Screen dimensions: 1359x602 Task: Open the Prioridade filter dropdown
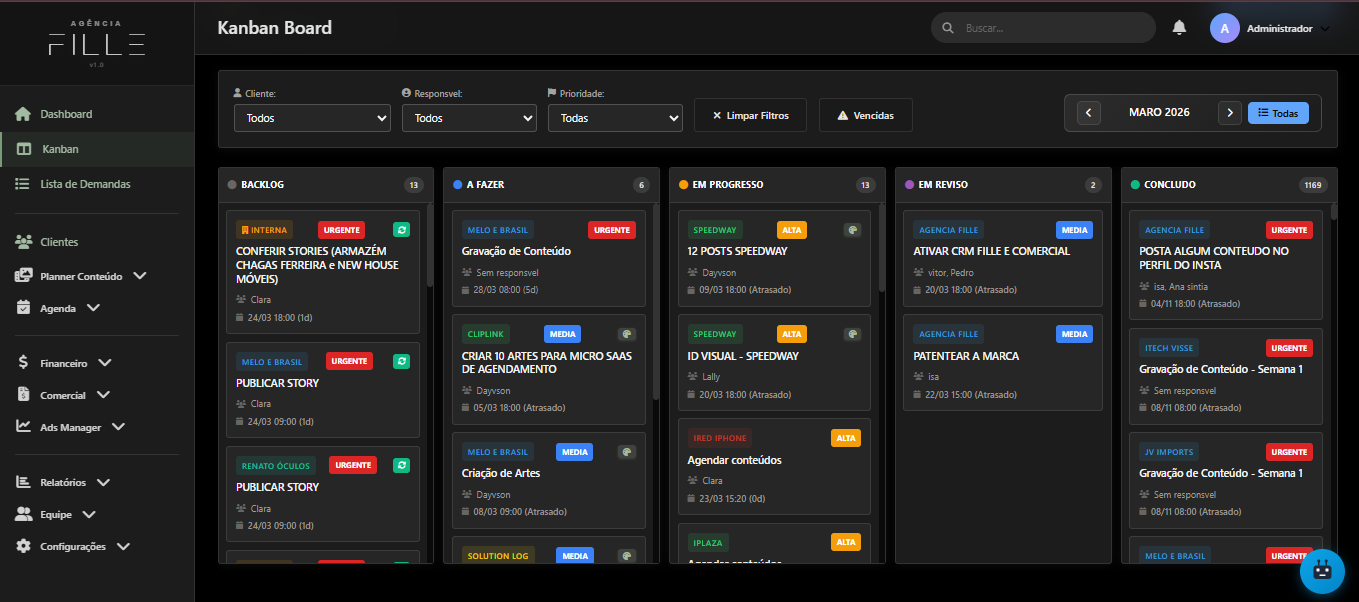click(x=615, y=118)
